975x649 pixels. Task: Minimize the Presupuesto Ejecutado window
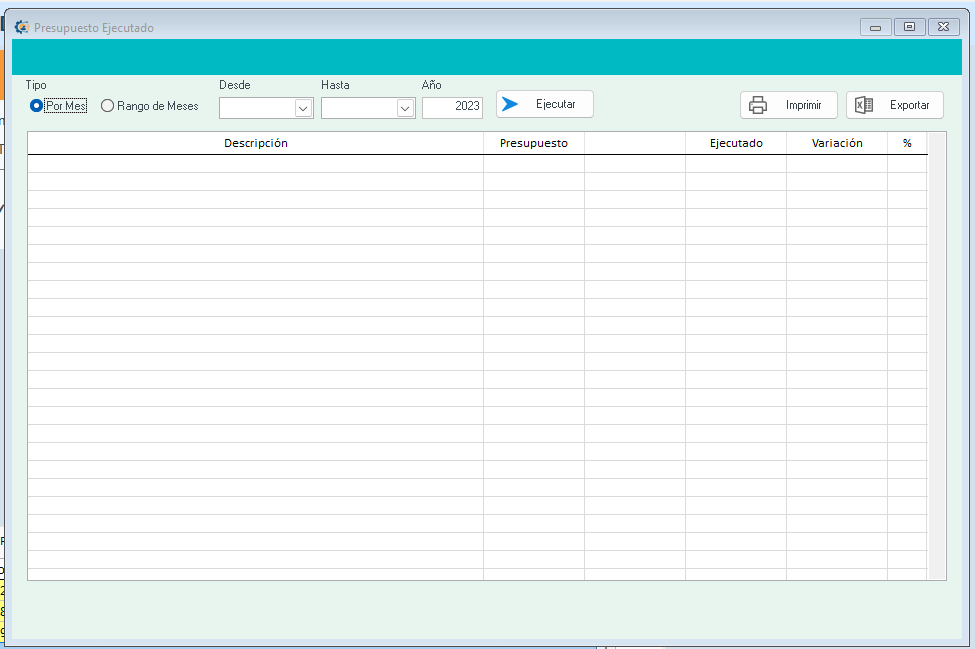coord(875,28)
